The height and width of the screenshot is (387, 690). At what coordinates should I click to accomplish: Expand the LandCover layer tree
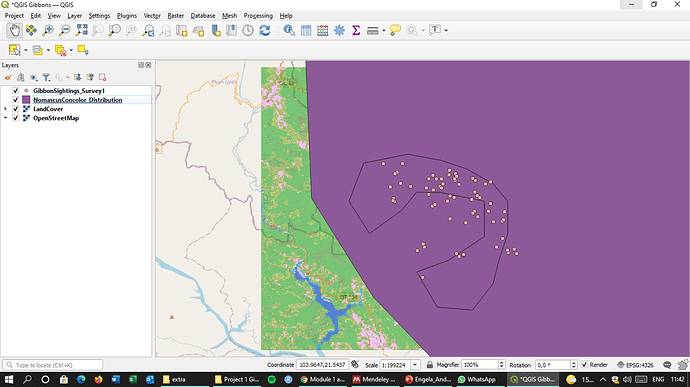5,109
